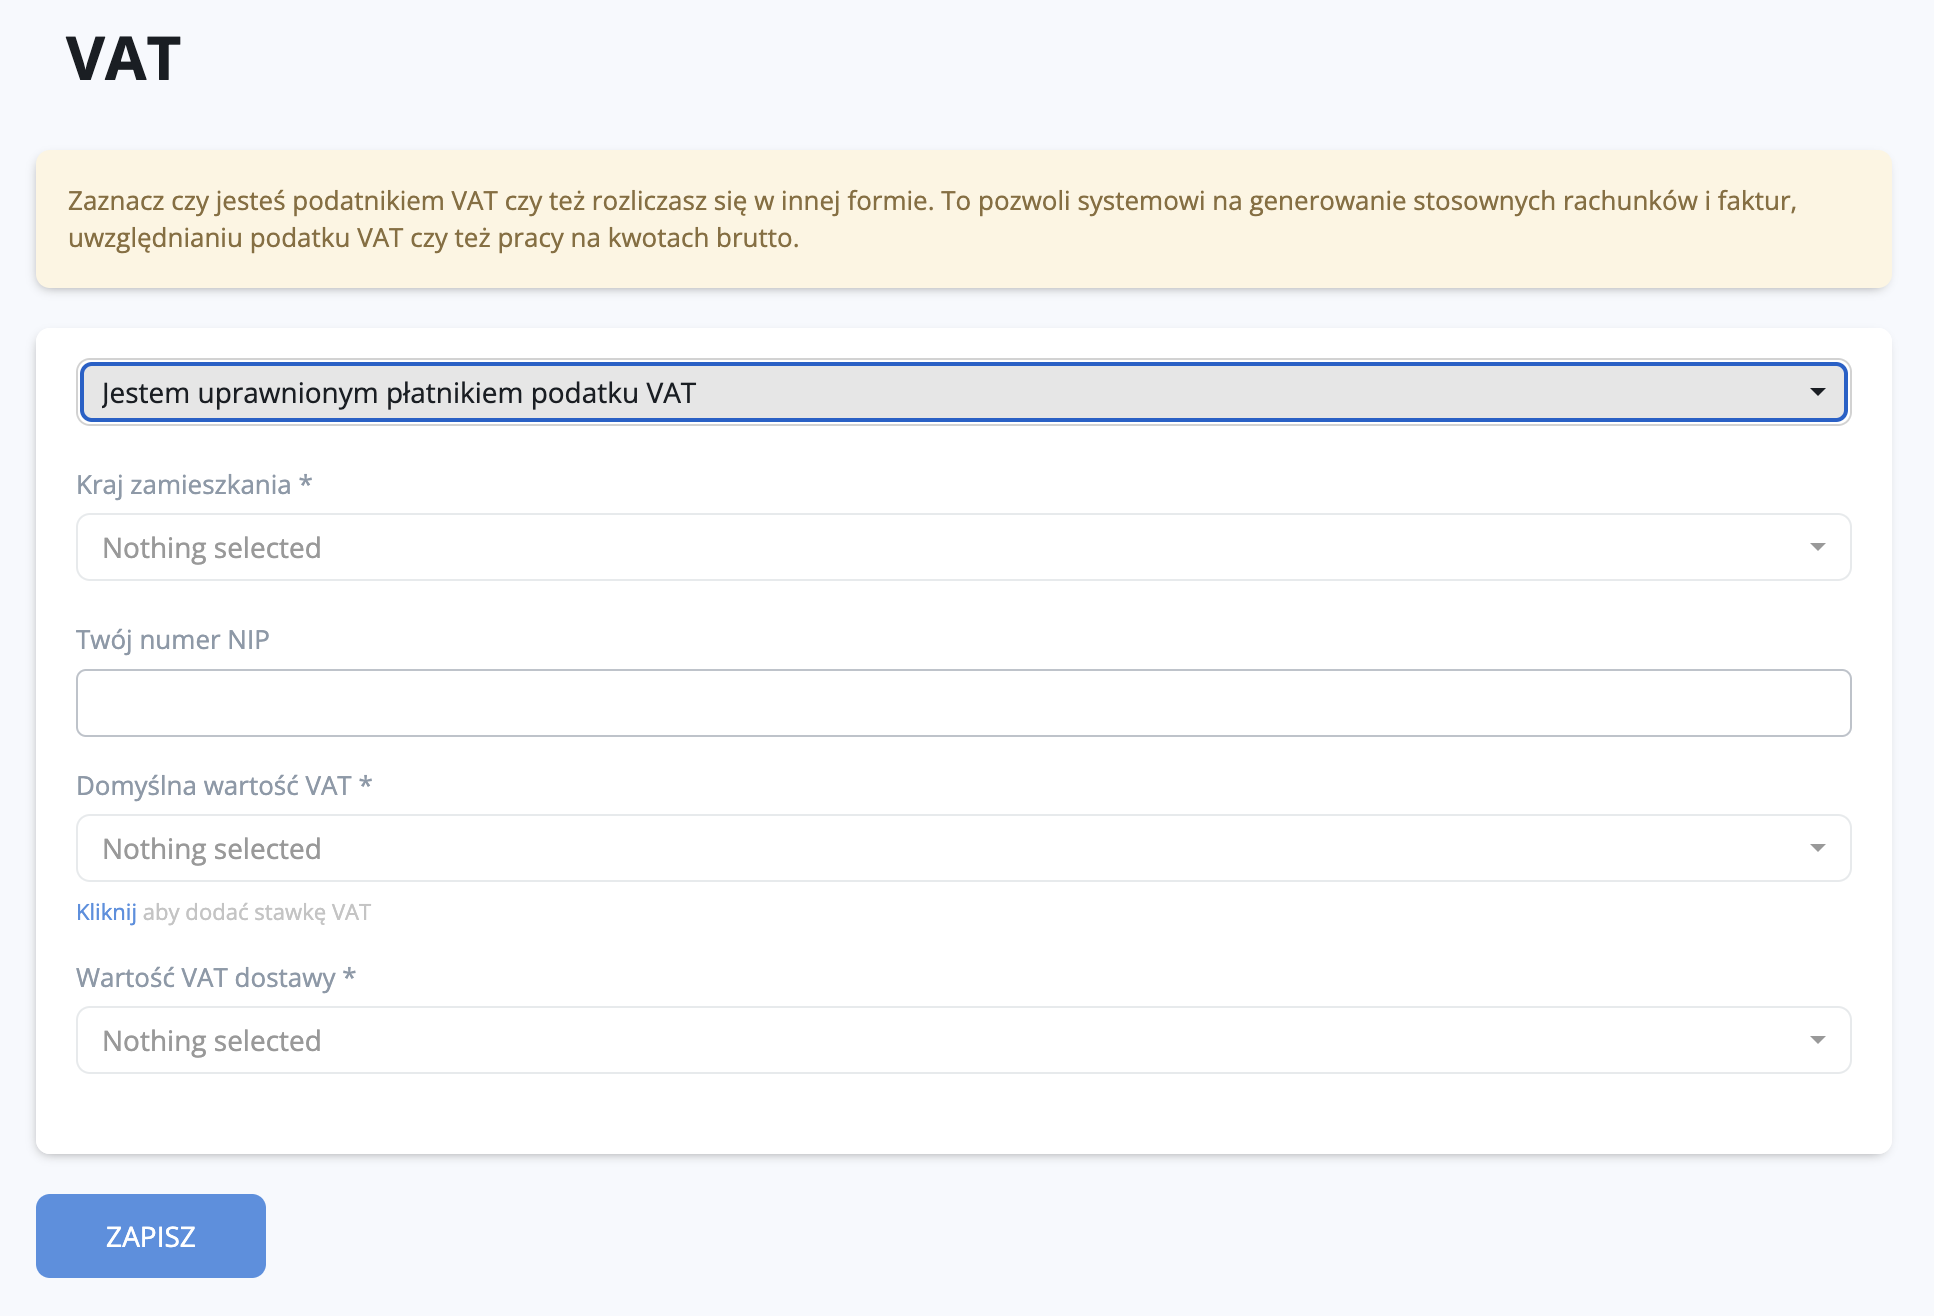Click the VAT page heading
This screenshot has width=1934, height=1316.
(123, 59)
